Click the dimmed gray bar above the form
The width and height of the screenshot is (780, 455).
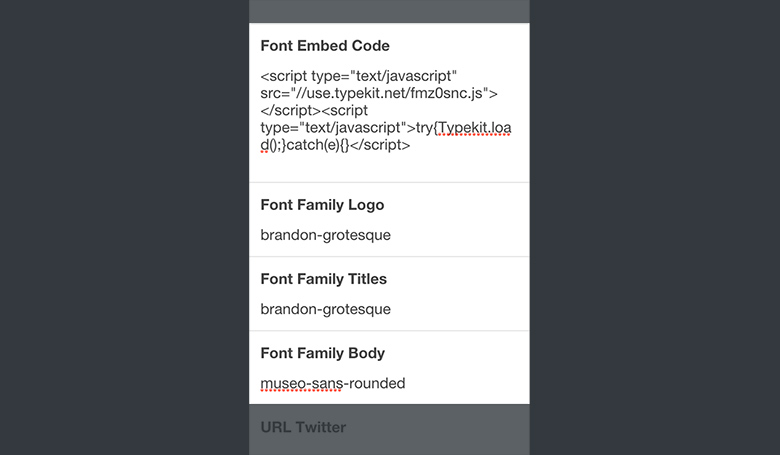click(389, 11)
